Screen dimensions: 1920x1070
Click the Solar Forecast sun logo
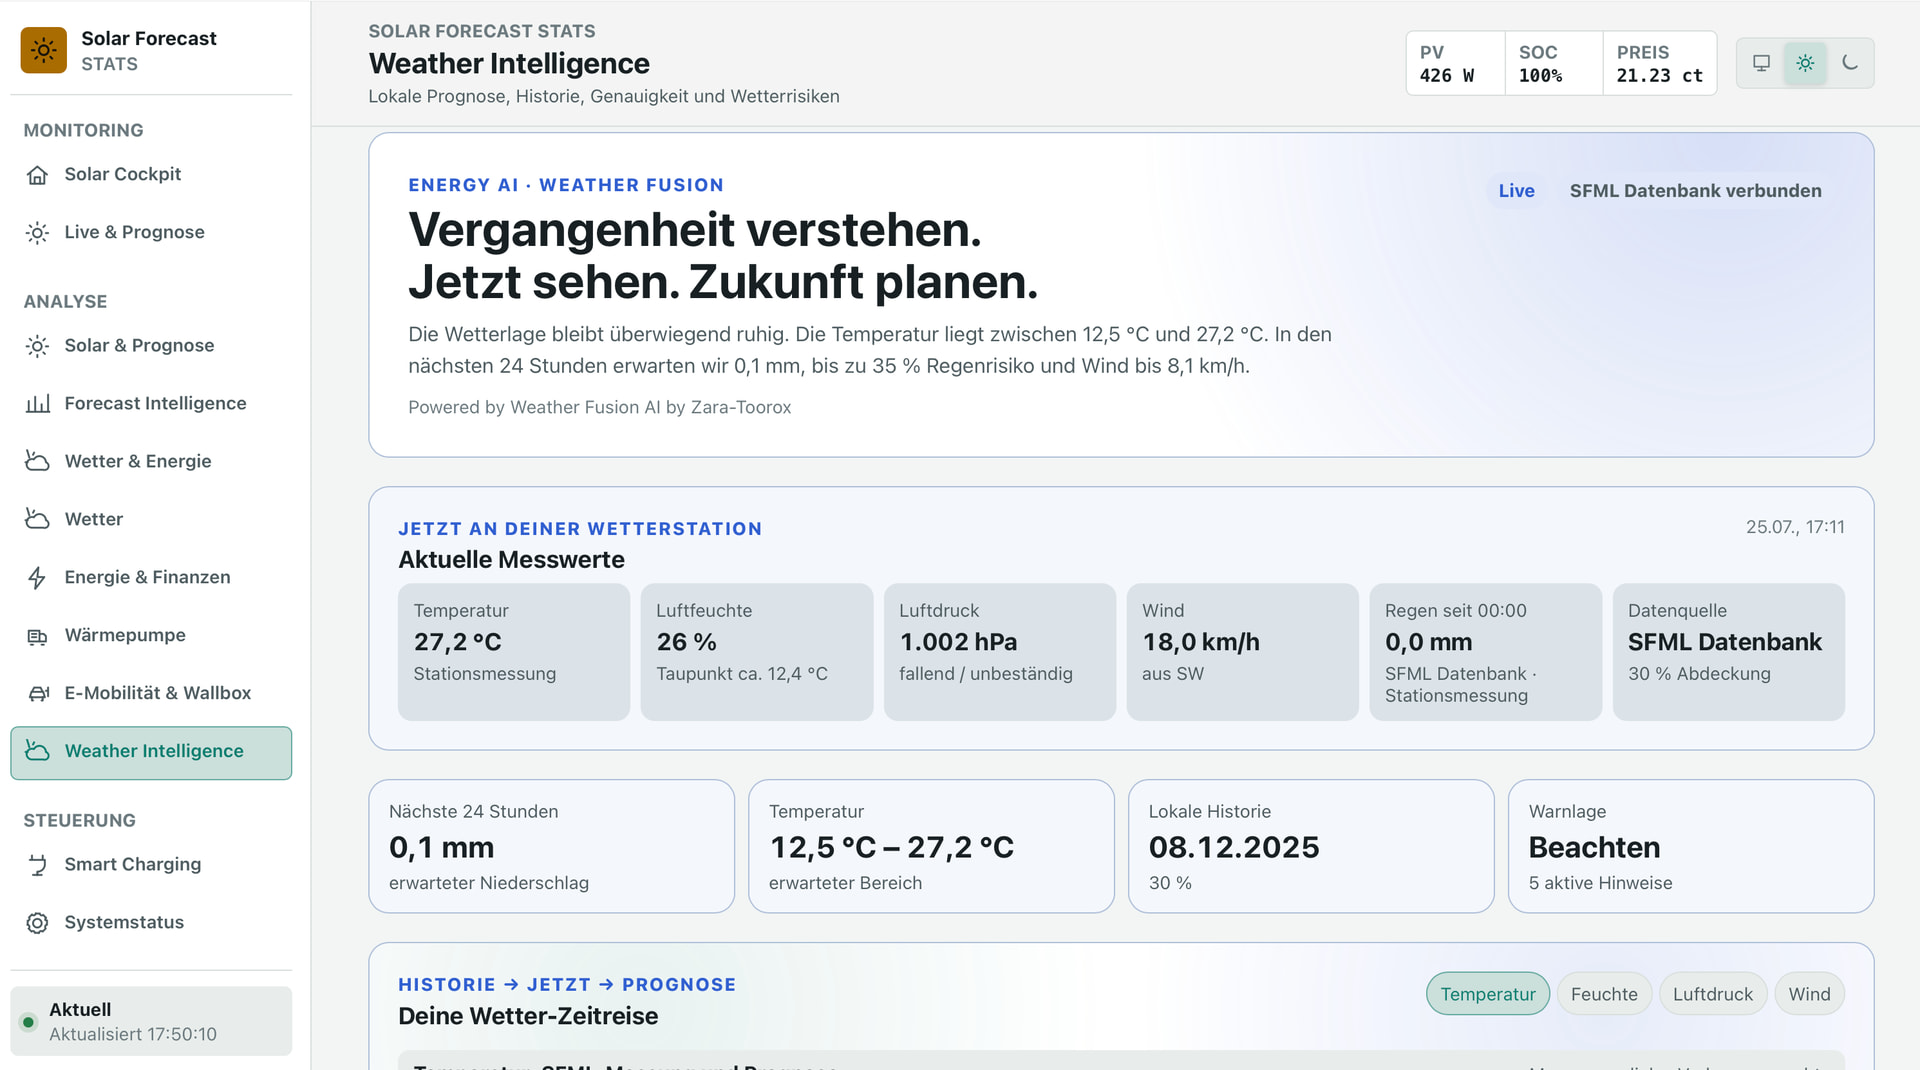(x=44, y=50)
